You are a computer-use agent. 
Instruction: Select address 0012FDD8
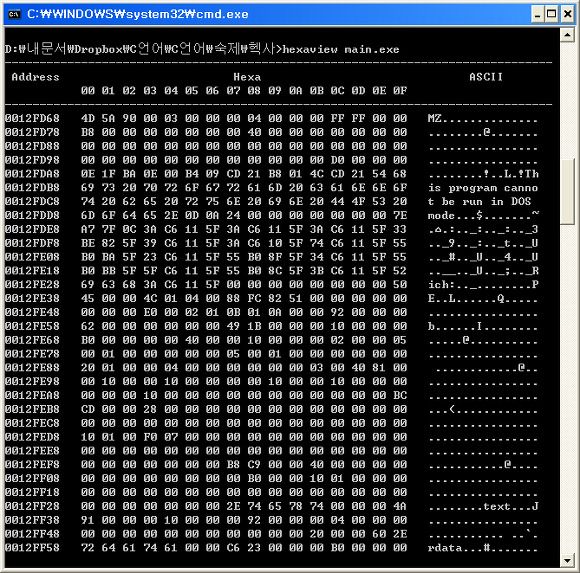32,215
